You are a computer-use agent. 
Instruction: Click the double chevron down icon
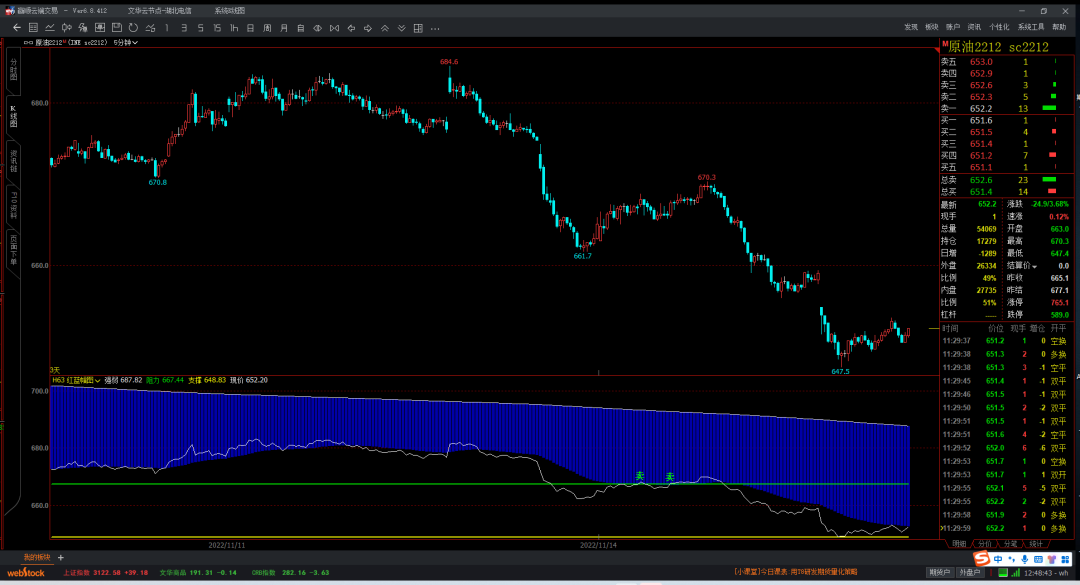click(402, 28)
